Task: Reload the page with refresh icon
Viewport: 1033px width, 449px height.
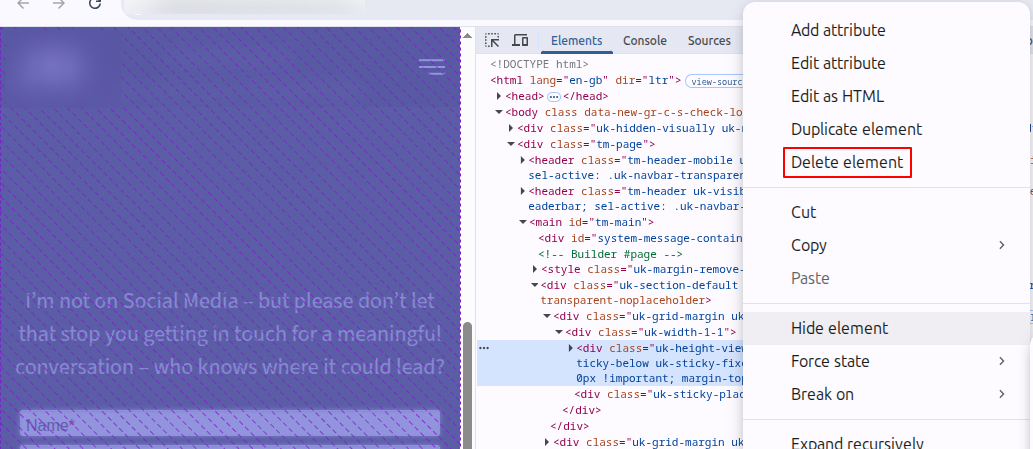Action: 95,5
